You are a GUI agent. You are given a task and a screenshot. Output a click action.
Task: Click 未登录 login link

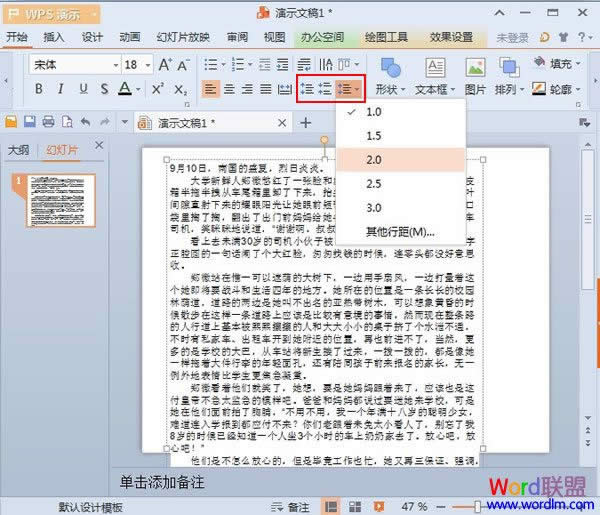point(512,37)
